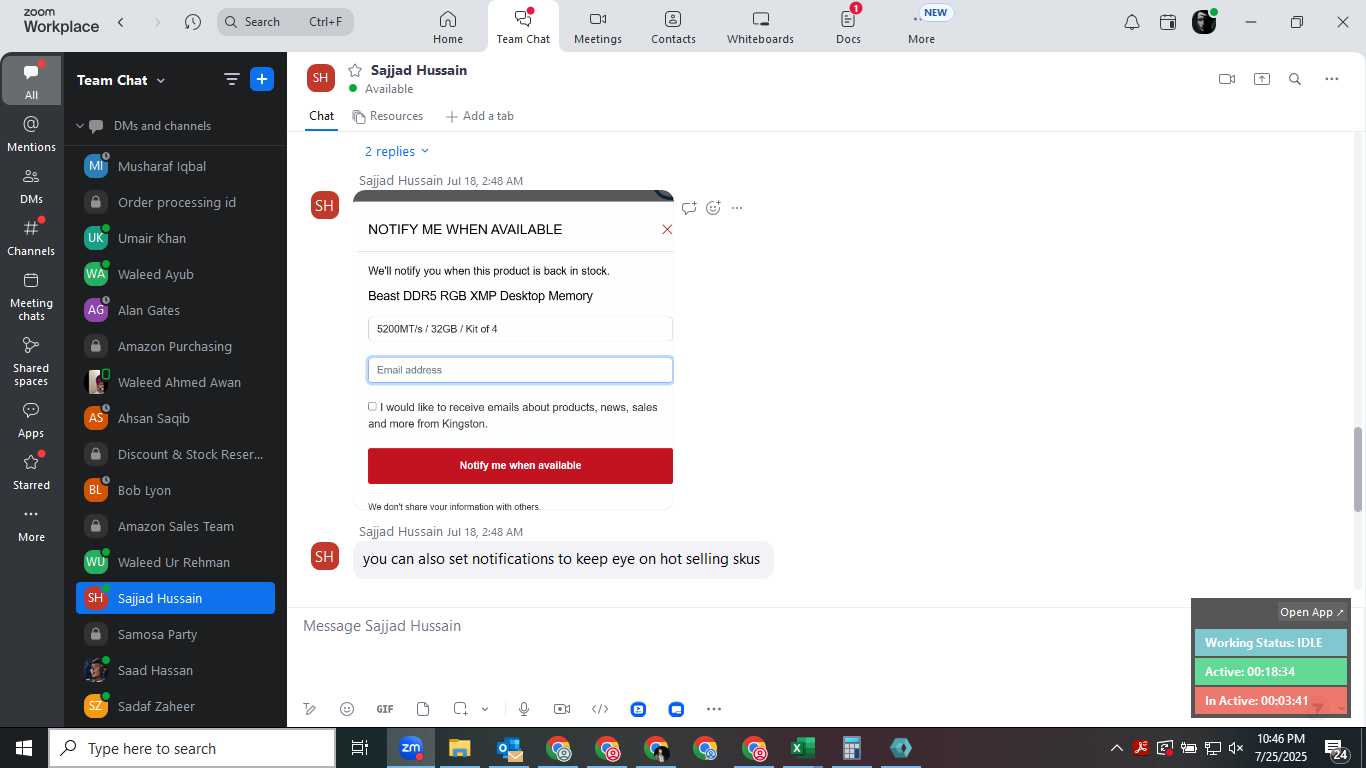This screenshot has height=768, width=1366.
Task: Click the text formatting icon in composer
Action: (310, 709)
